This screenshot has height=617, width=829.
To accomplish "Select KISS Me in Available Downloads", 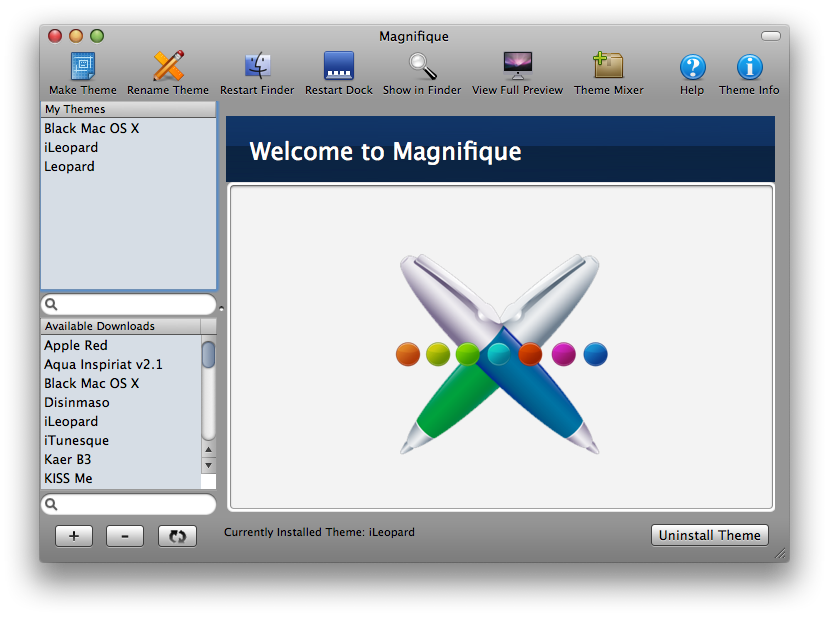I will tap(121, 478).
